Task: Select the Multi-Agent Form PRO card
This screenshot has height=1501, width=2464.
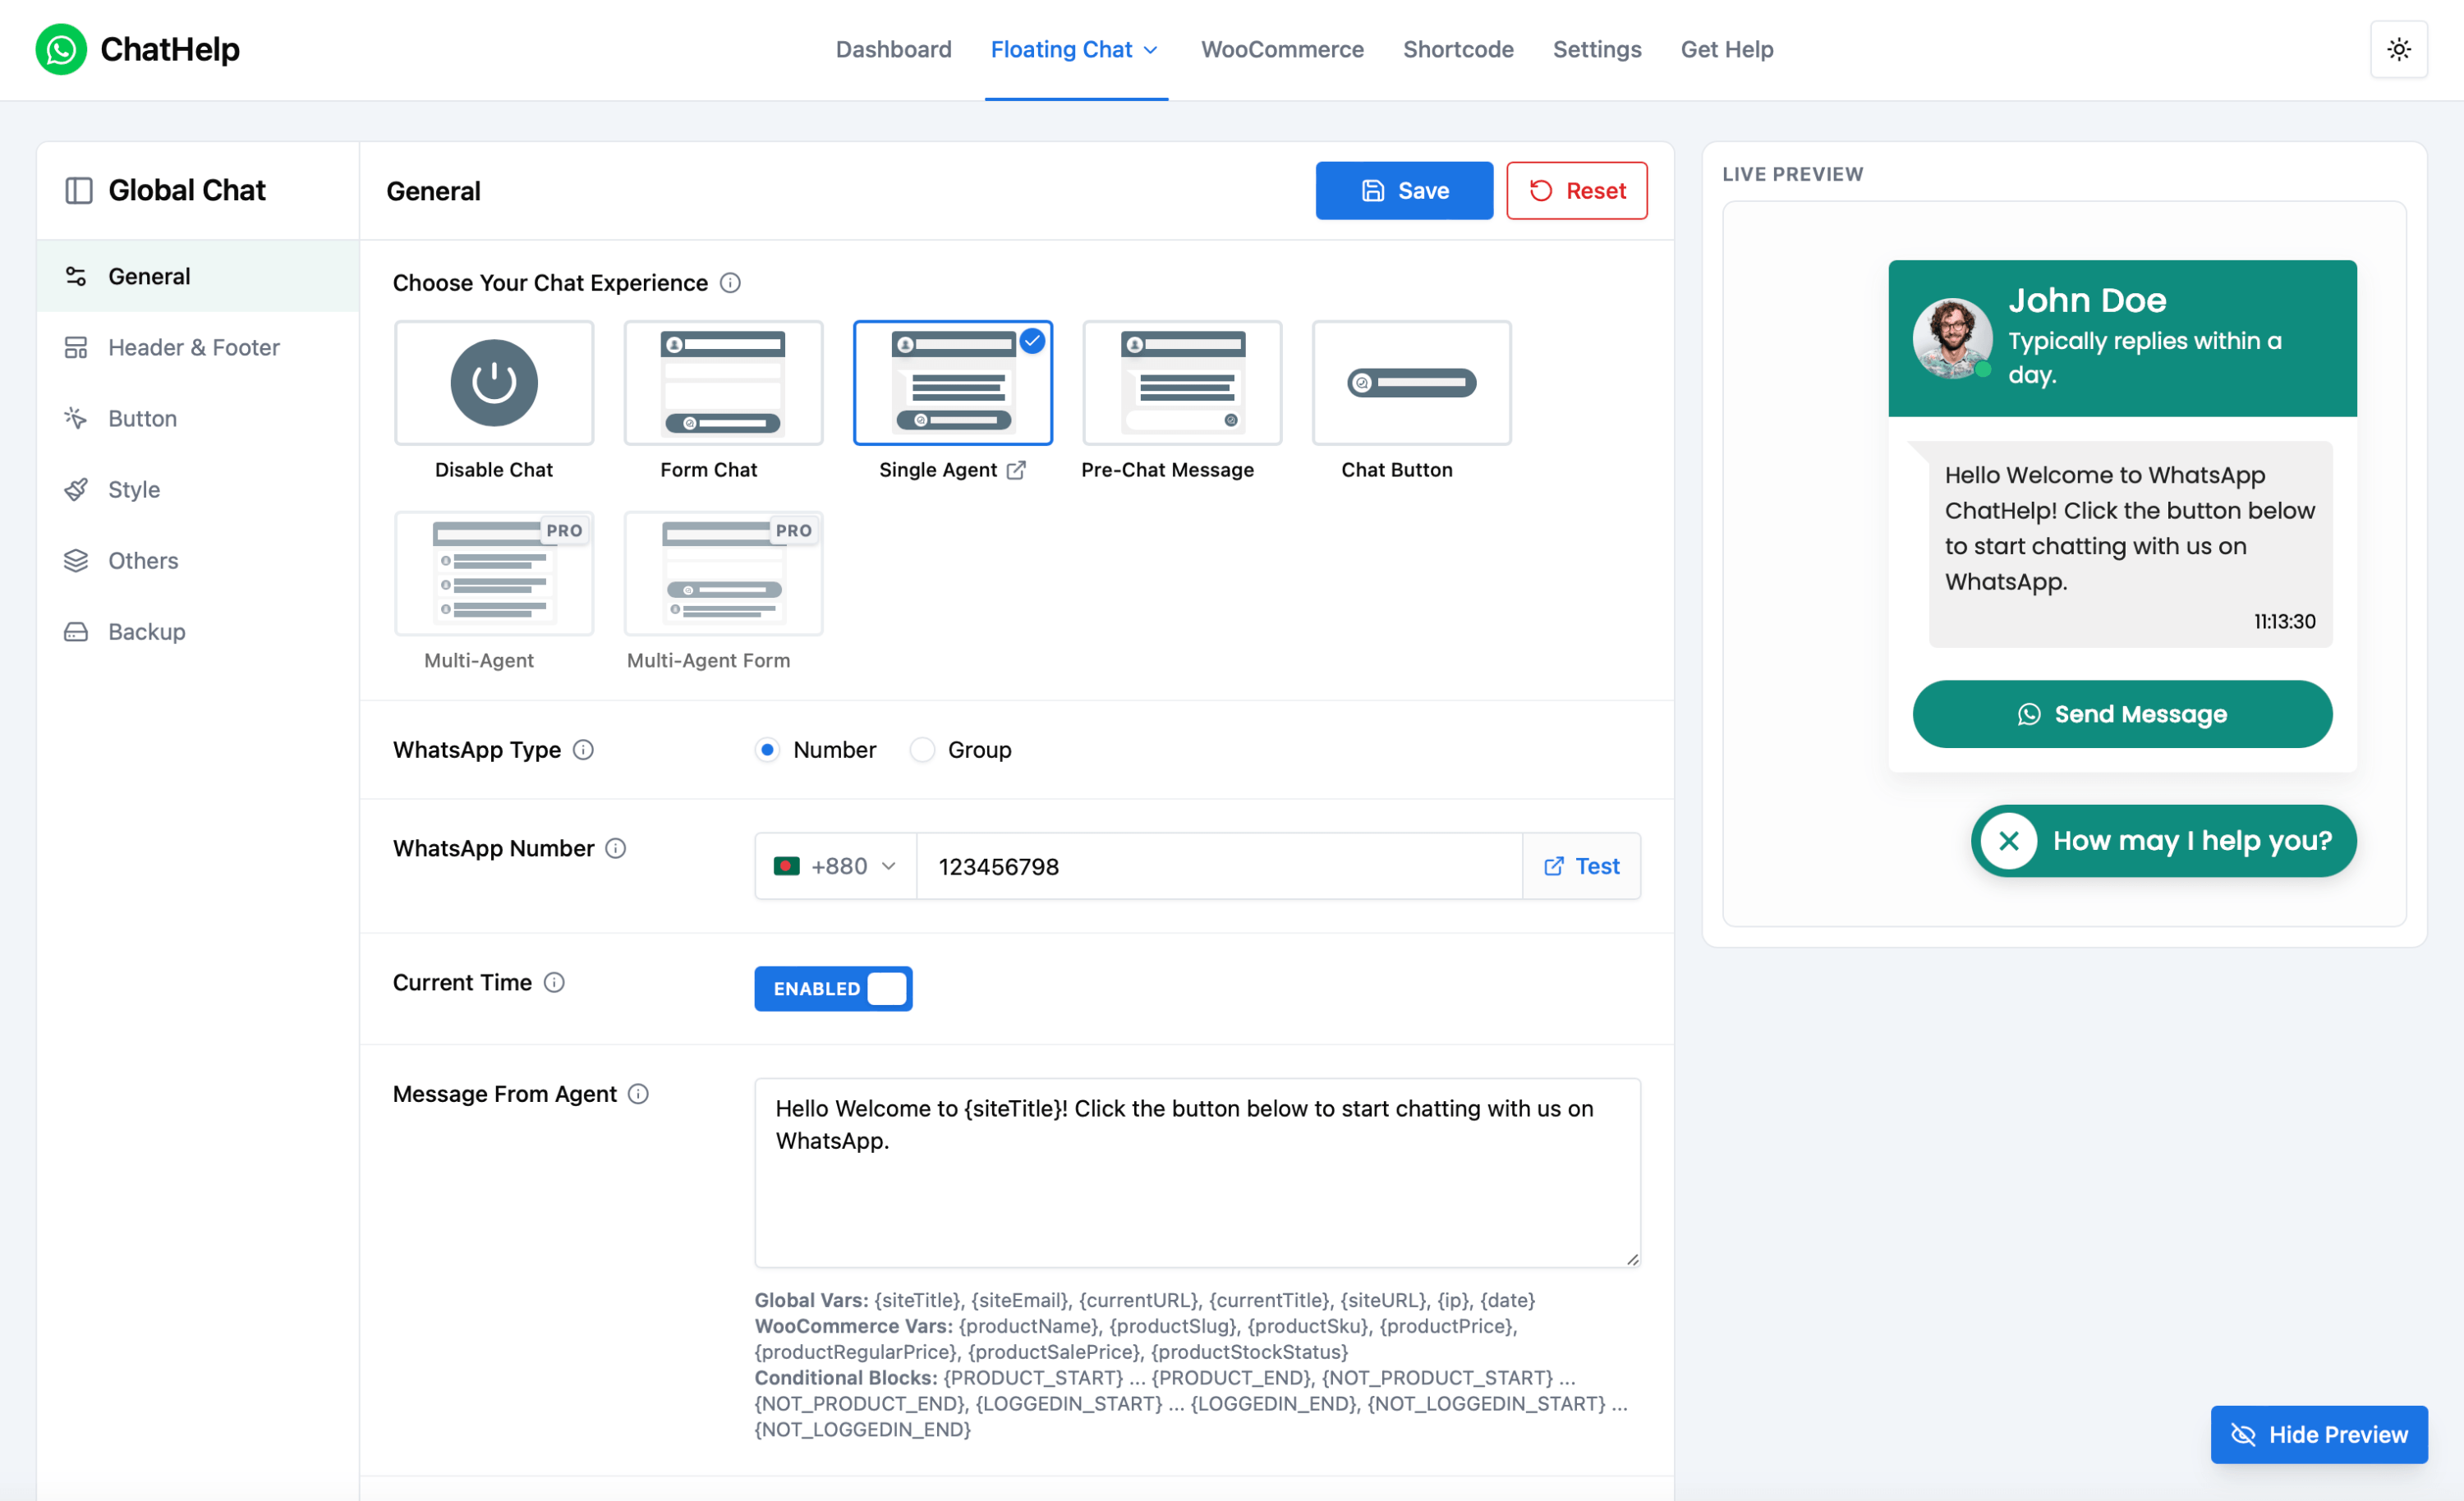Action: (x=723, y=573)
